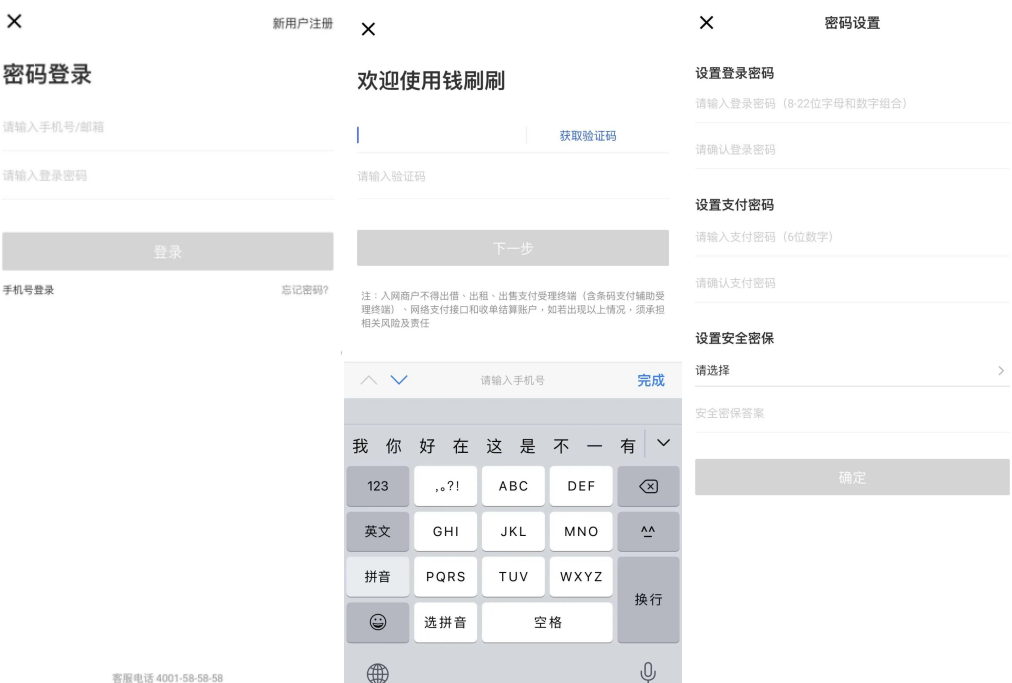Tap the emoji icon on the keyboard
The width and height of the screenshot is (1012, 683).
pos(378,622)
